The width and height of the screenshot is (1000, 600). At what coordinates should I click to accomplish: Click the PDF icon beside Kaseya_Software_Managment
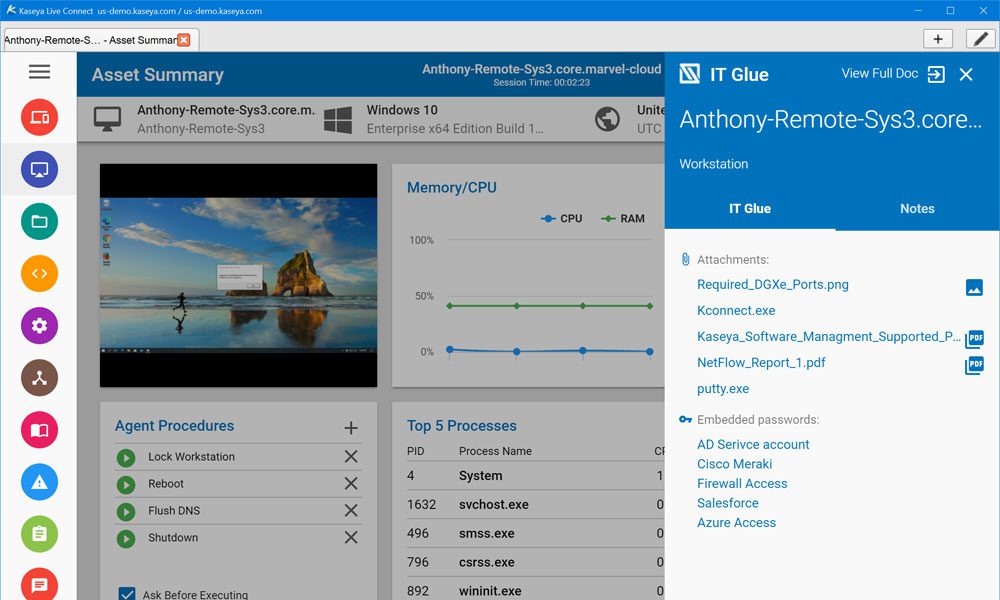(x=974, y=339)
